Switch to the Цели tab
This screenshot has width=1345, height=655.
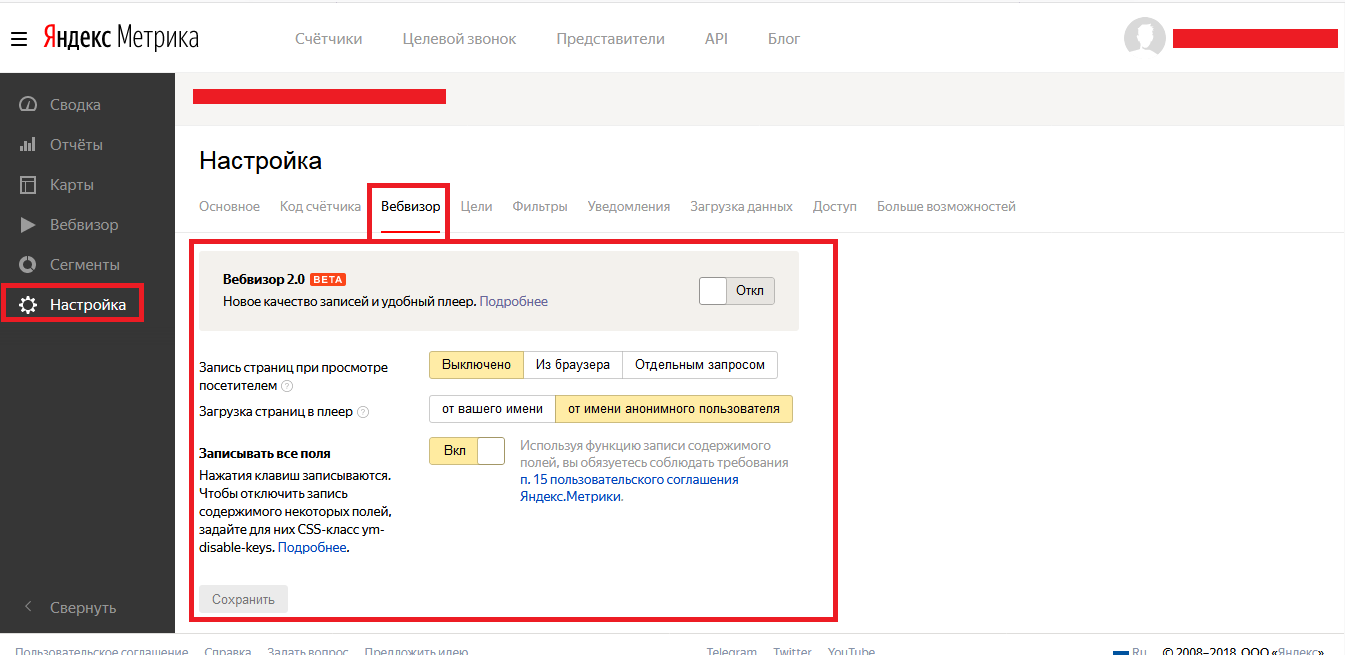[476, 207]
